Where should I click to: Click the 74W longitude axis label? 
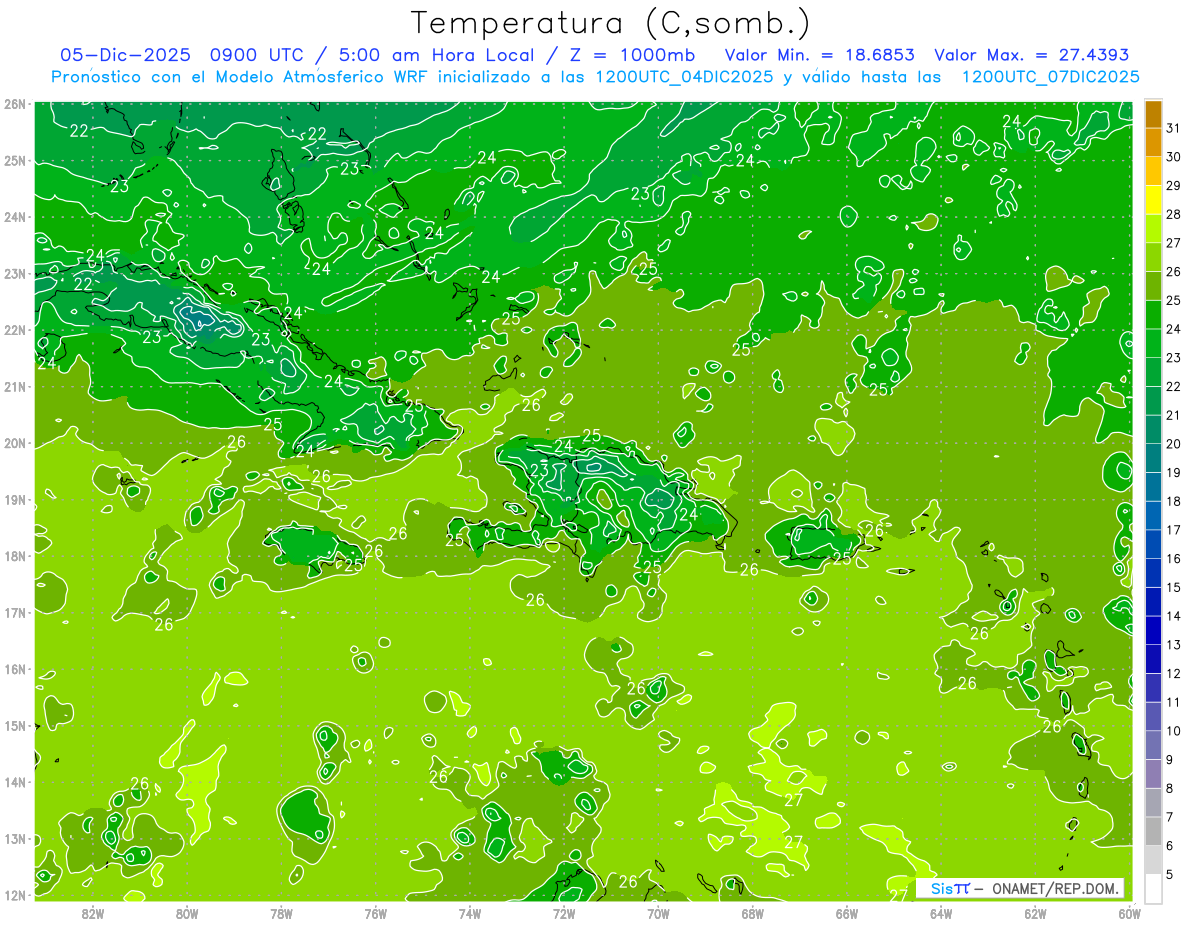(470, 912)
